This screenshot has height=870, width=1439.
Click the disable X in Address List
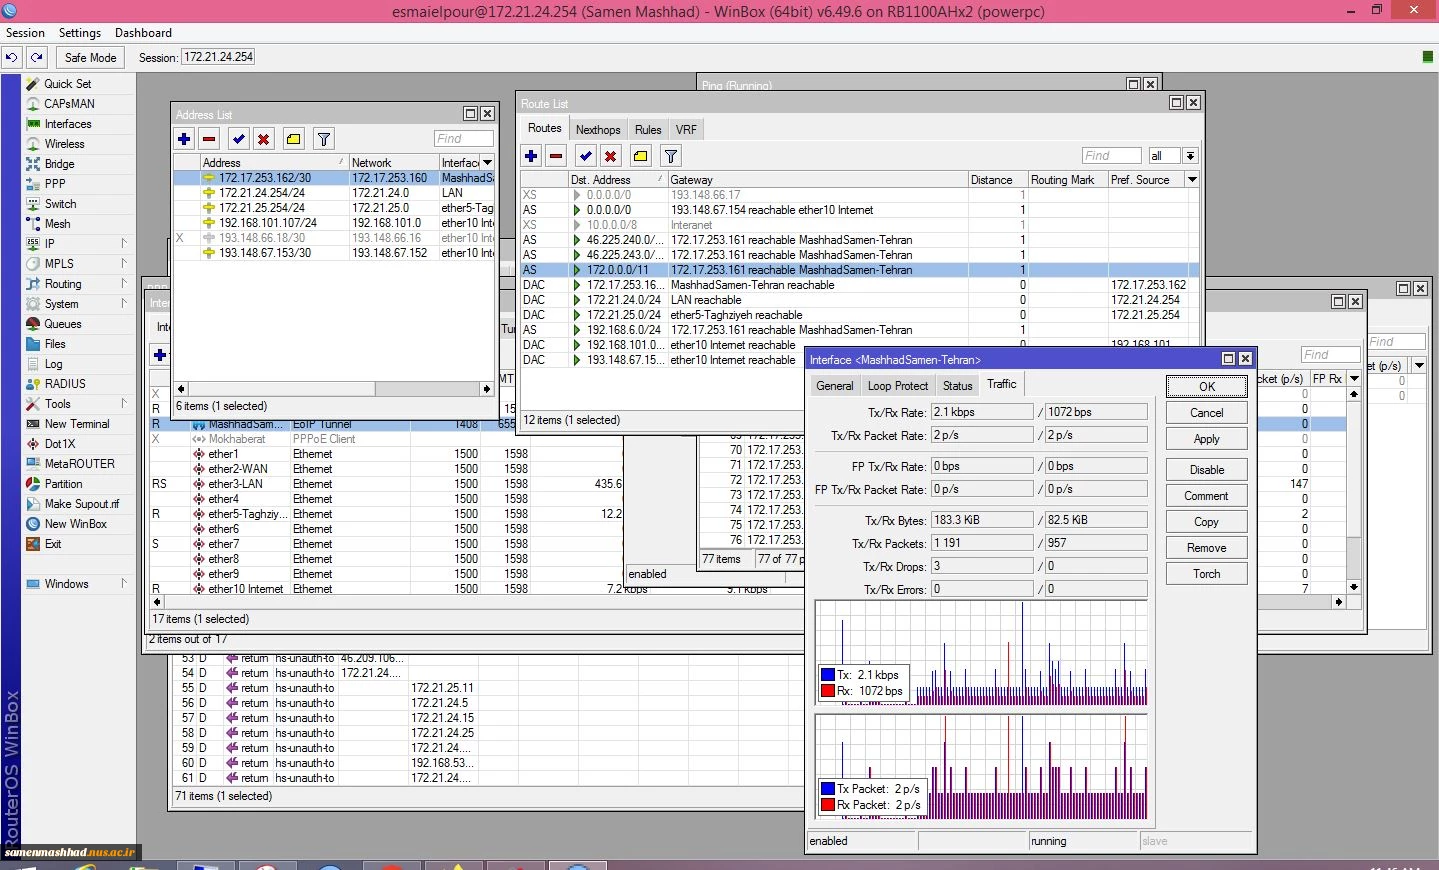tap(264, 139)
